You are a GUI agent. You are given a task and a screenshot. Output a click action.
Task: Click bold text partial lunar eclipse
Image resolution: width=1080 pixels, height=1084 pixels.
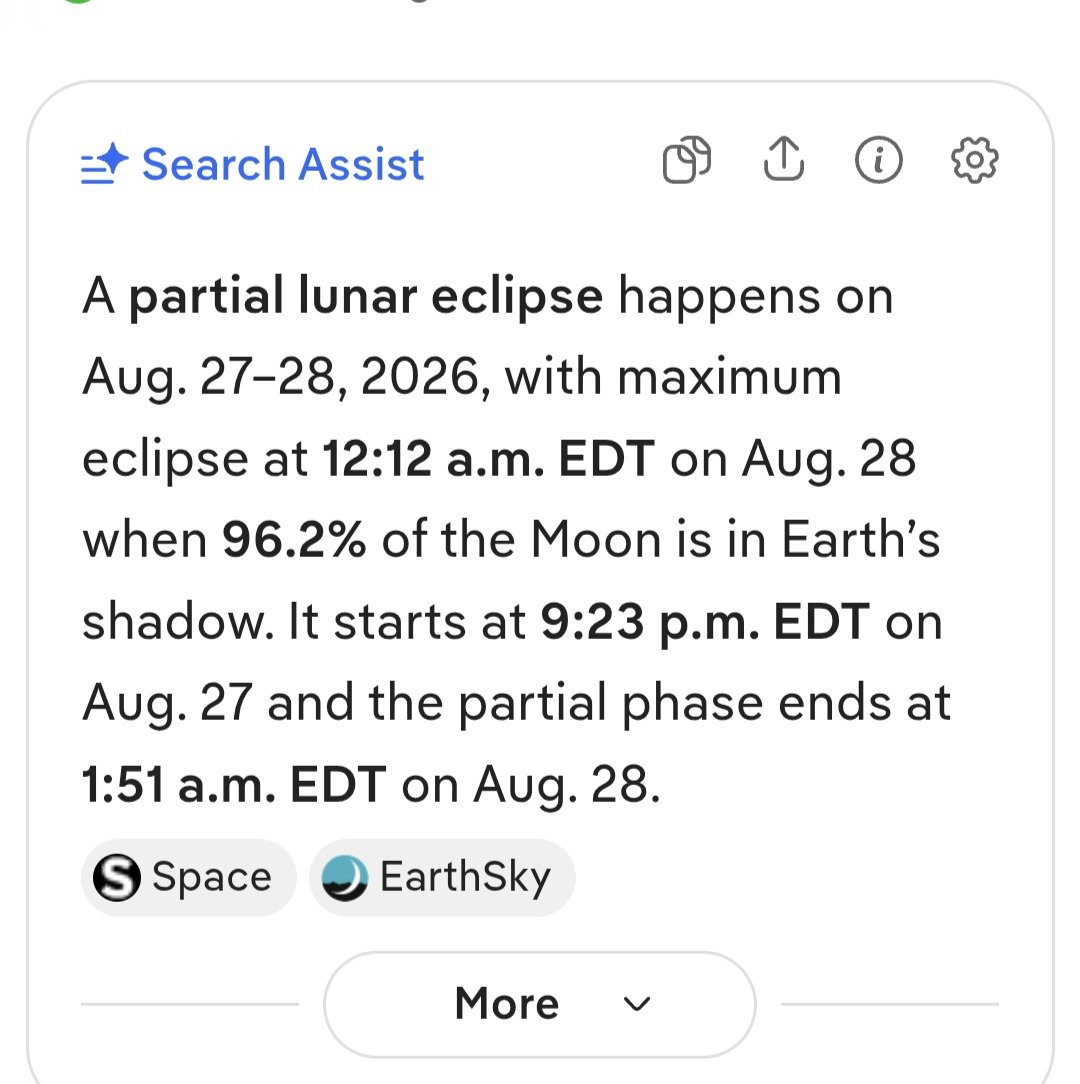point(366,297)
